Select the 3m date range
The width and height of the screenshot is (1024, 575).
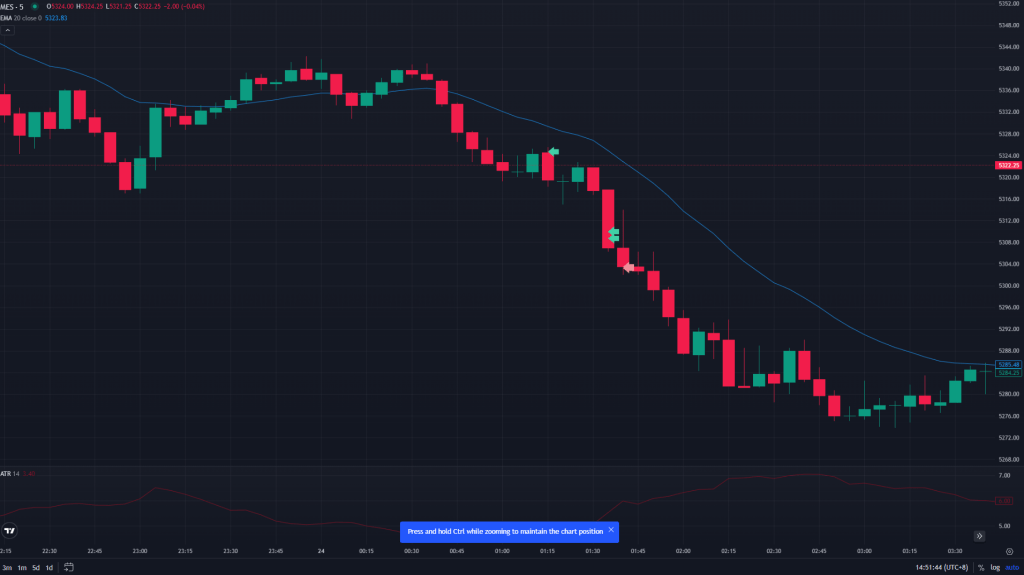(x=7, y=567)
